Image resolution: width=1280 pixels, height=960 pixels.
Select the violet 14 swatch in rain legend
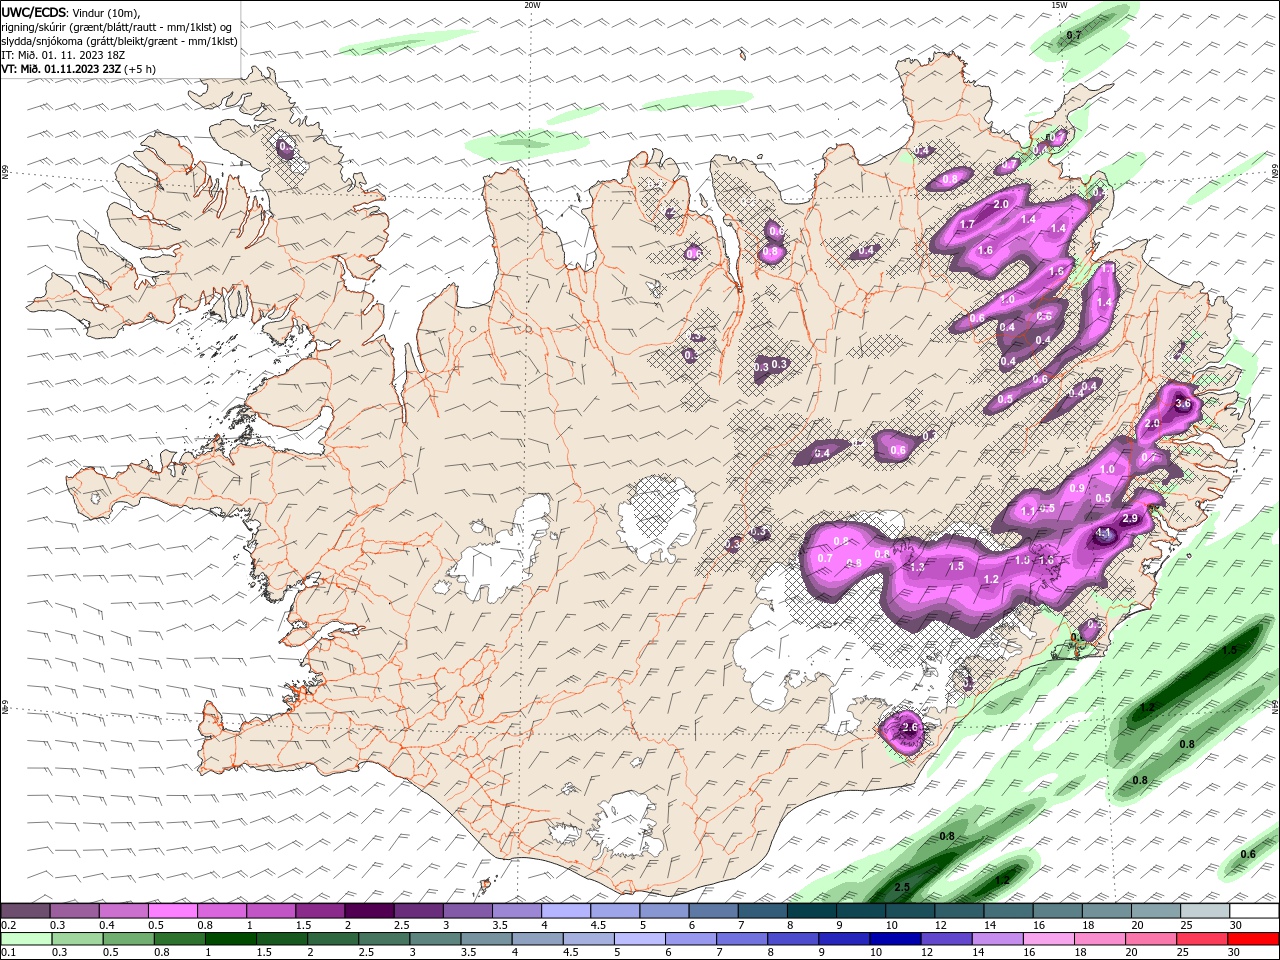(998, 939)
